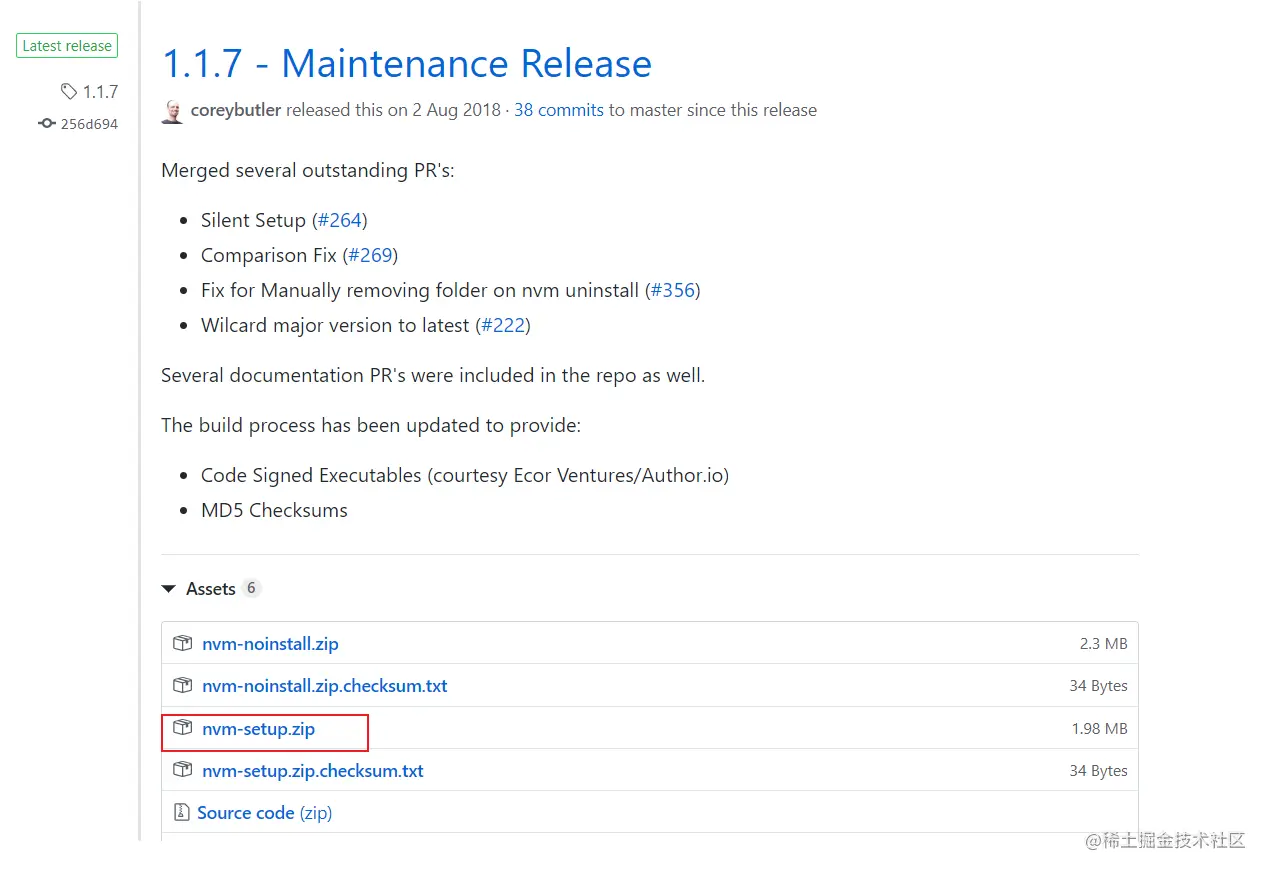Click the package icon beside nvm-noinstall.zip
The height and width of the screenshot is (874, 1269).
[182, 644]
